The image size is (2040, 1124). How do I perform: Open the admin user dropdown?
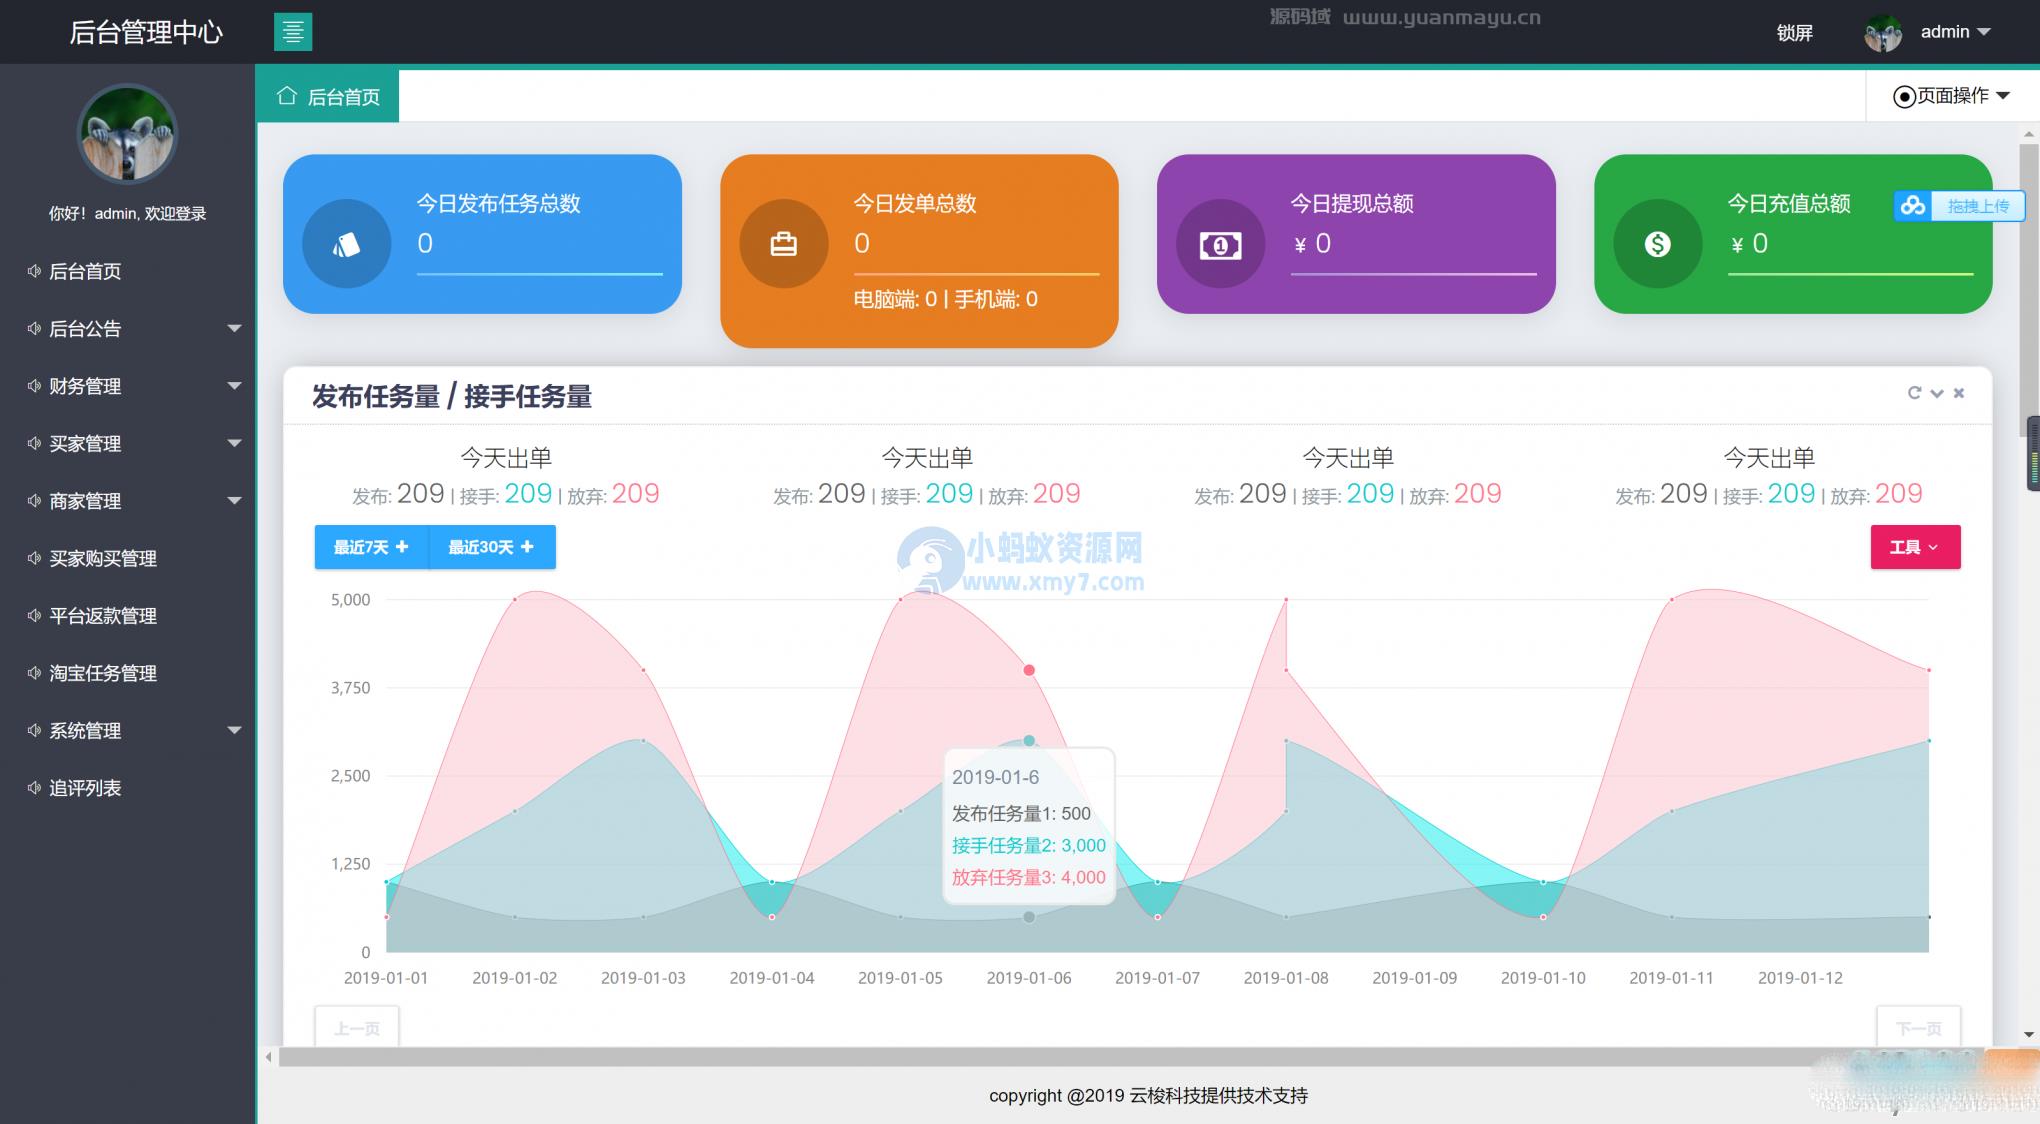1955,32
